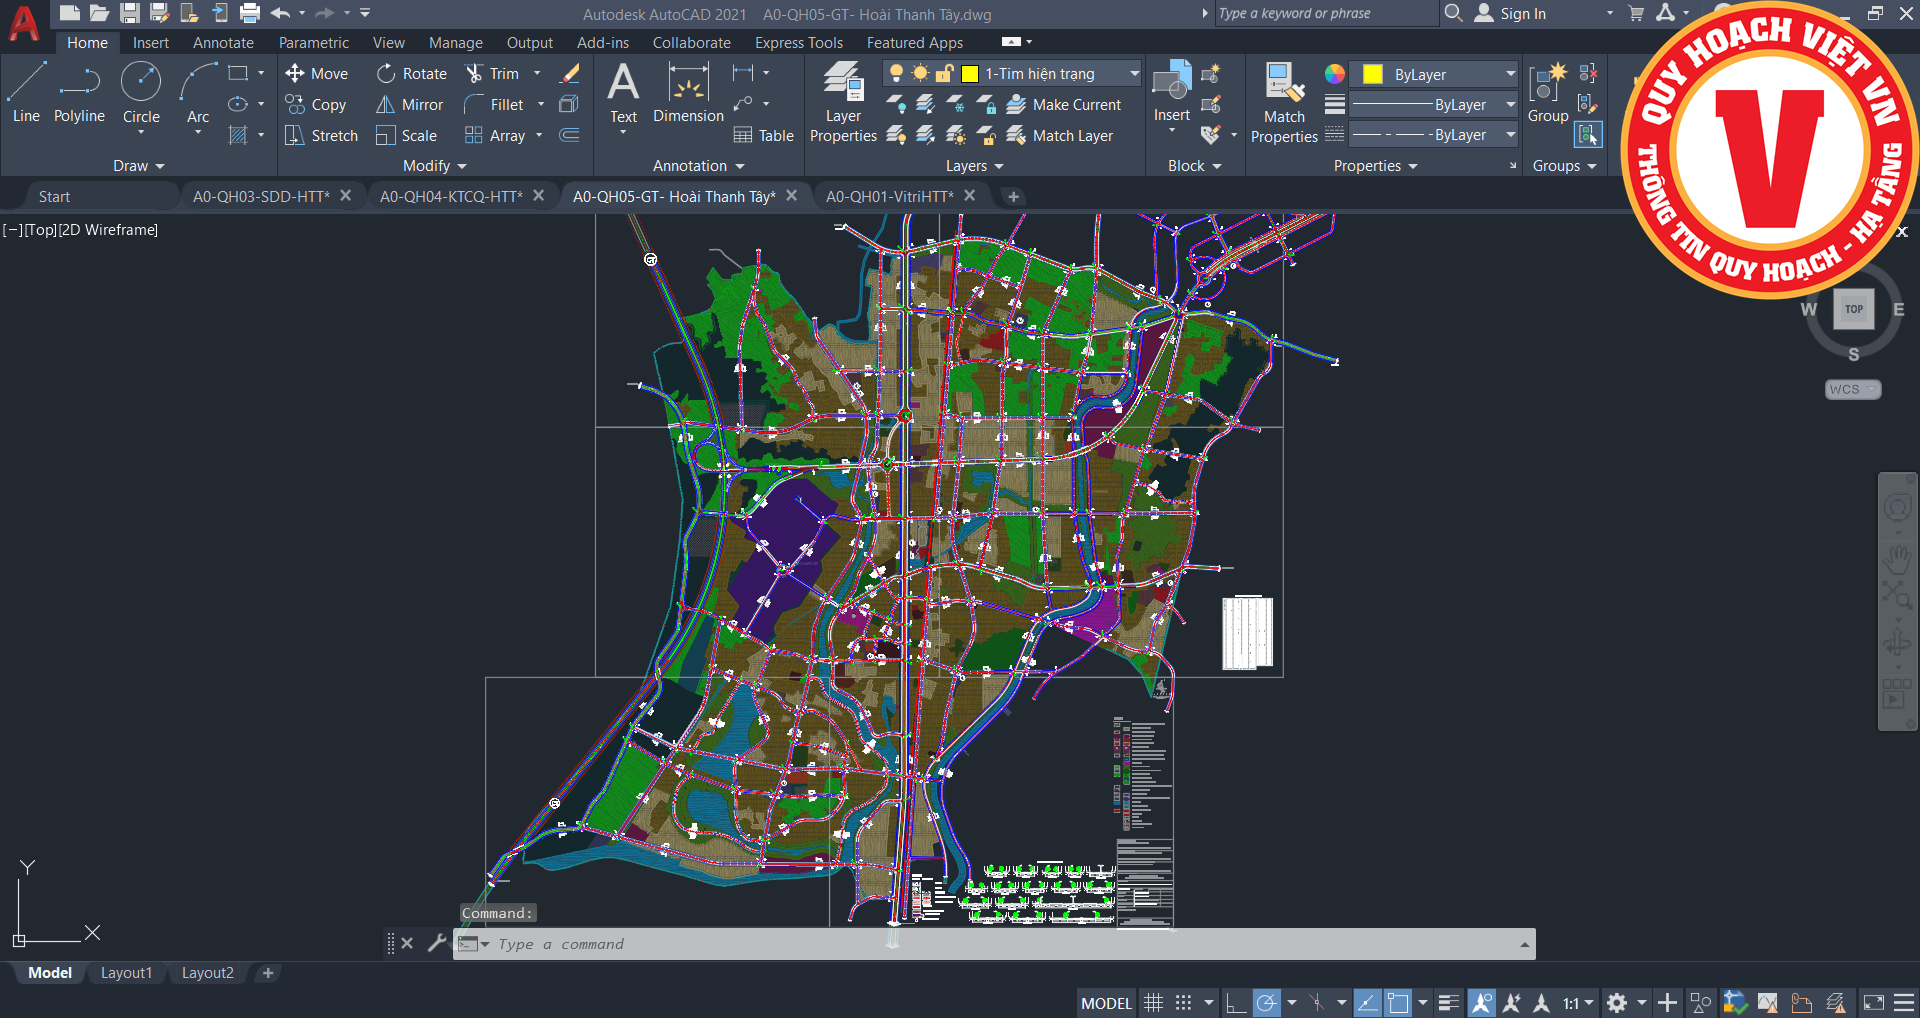The image size is (1920, 1018).
Task: Click the Match Properties tool
Action: point(1284,102)
